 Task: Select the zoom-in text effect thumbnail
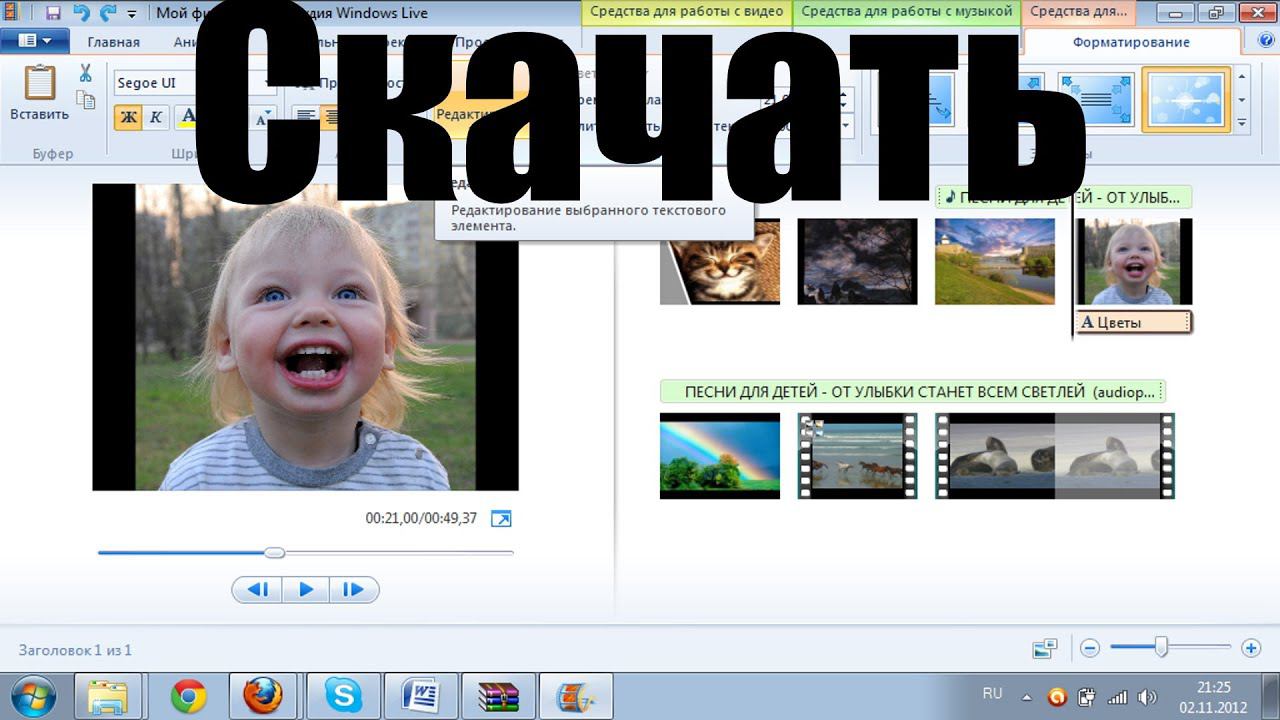1097,99
